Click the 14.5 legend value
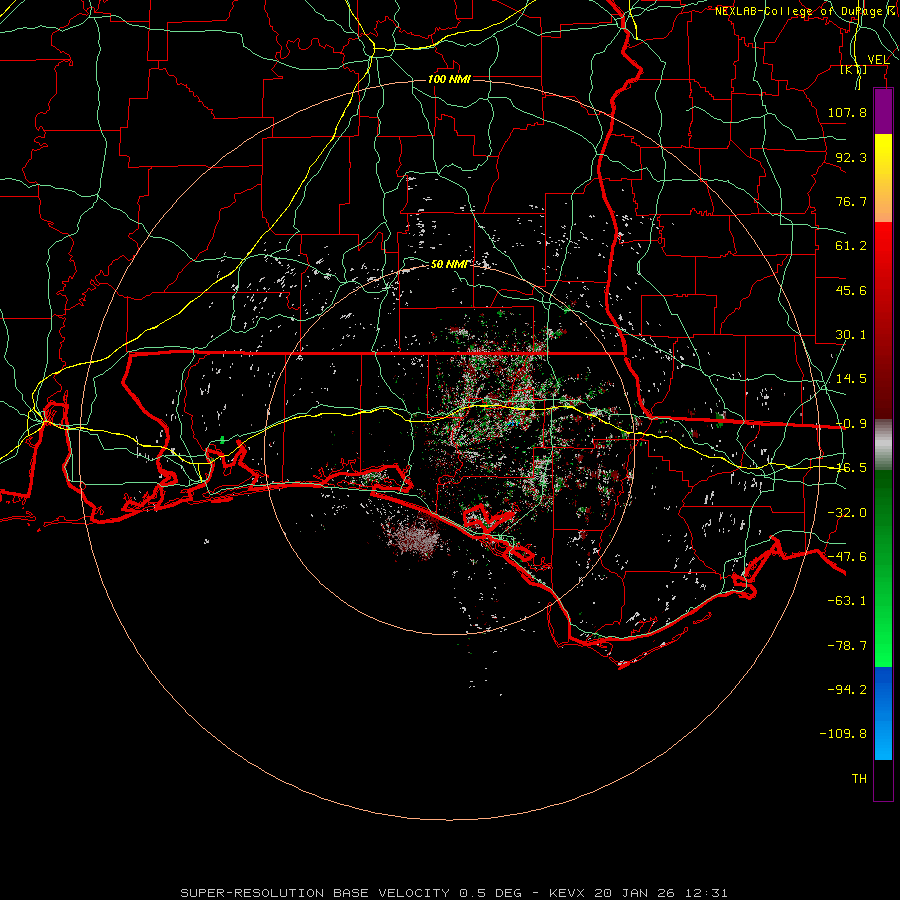Image resolution: width=900 pixels, height=900 pixels. (851, 379)
